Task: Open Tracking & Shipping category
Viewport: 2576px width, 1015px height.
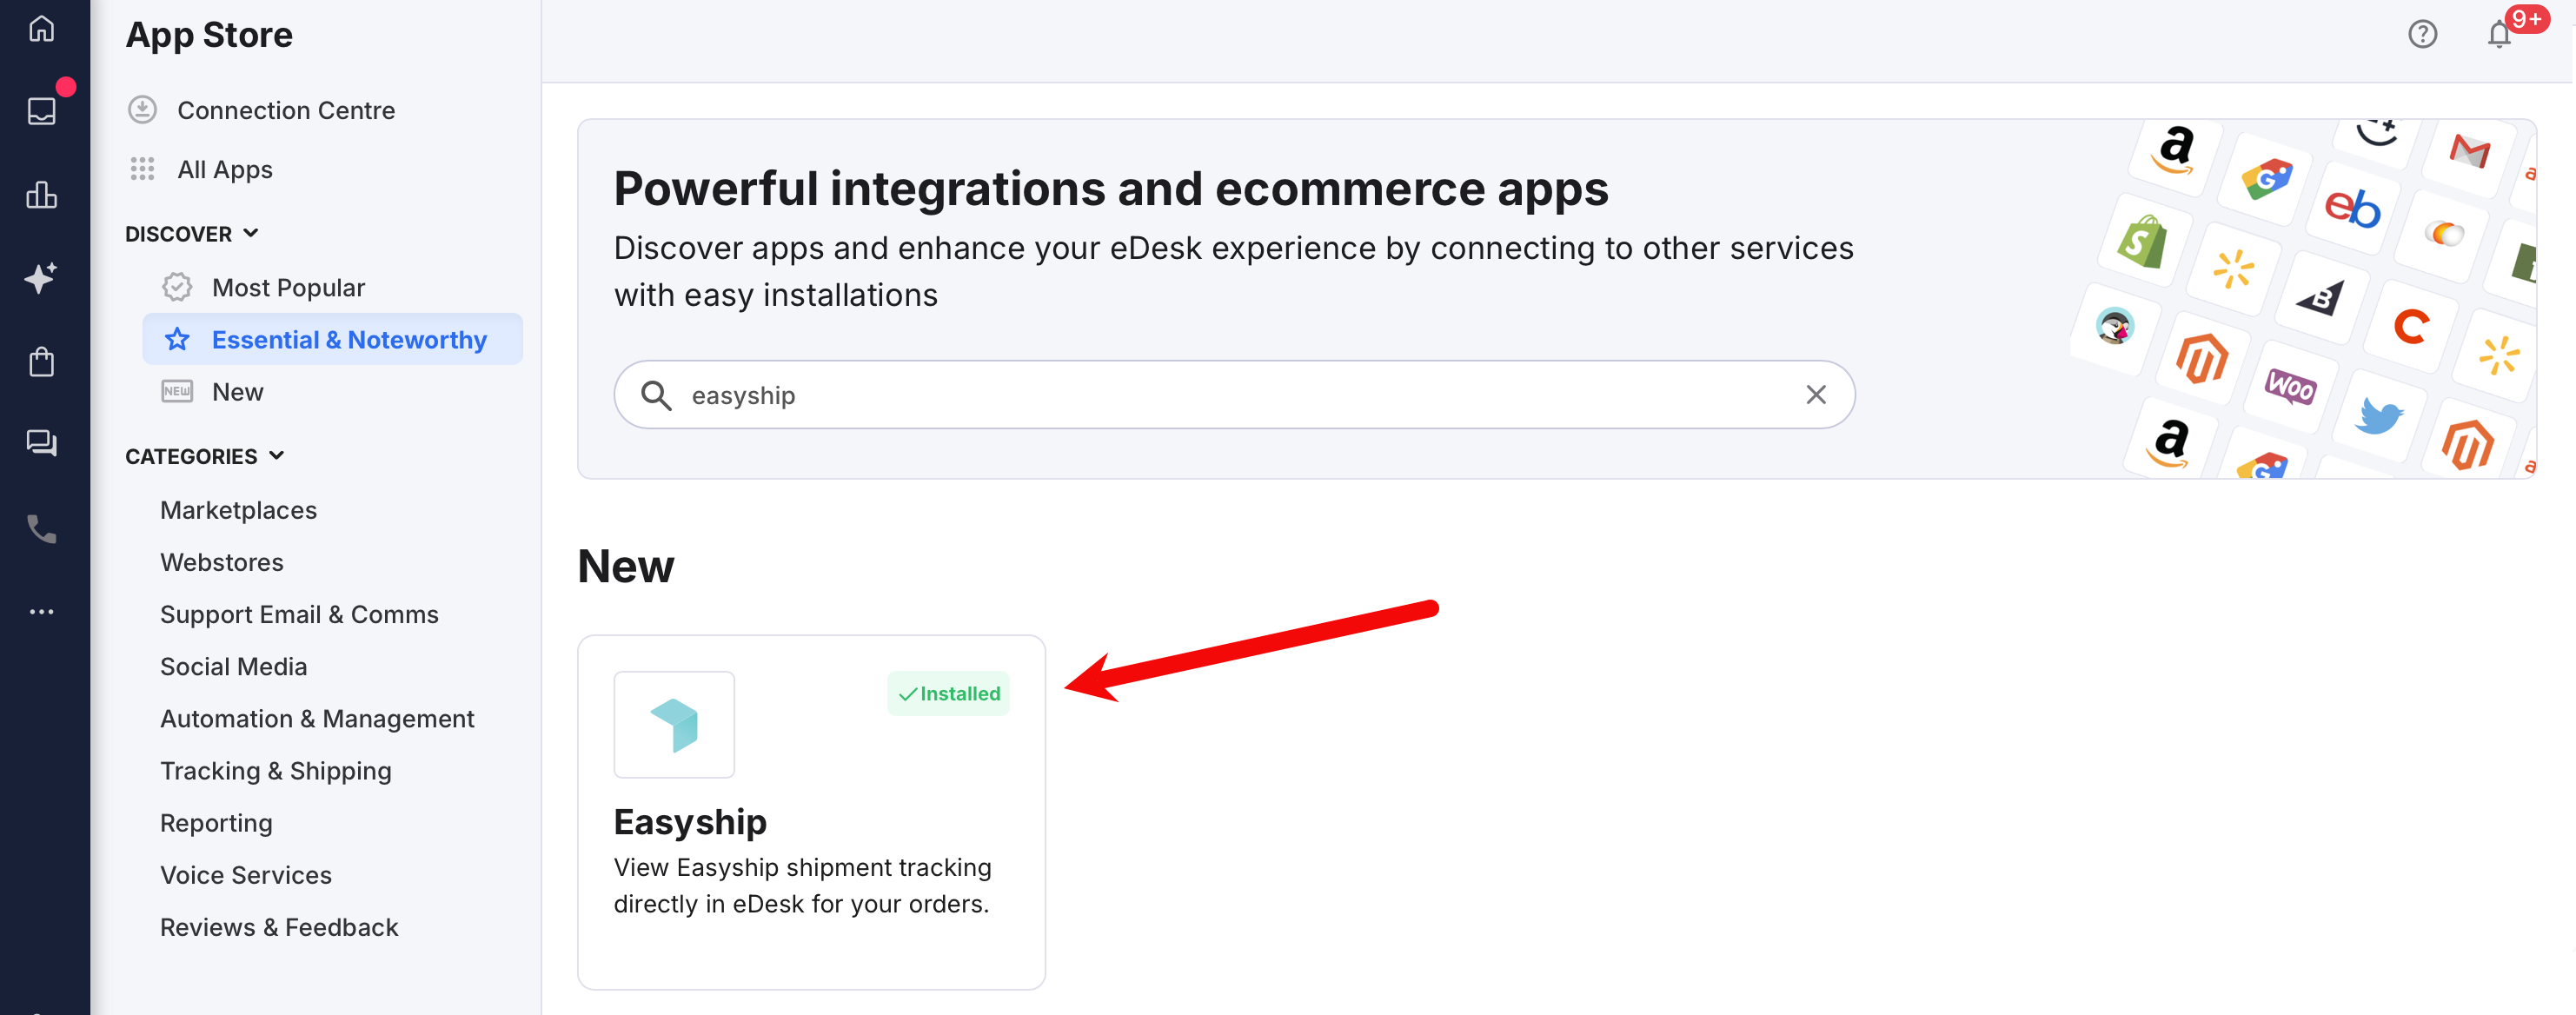Action: coord(276,770)
